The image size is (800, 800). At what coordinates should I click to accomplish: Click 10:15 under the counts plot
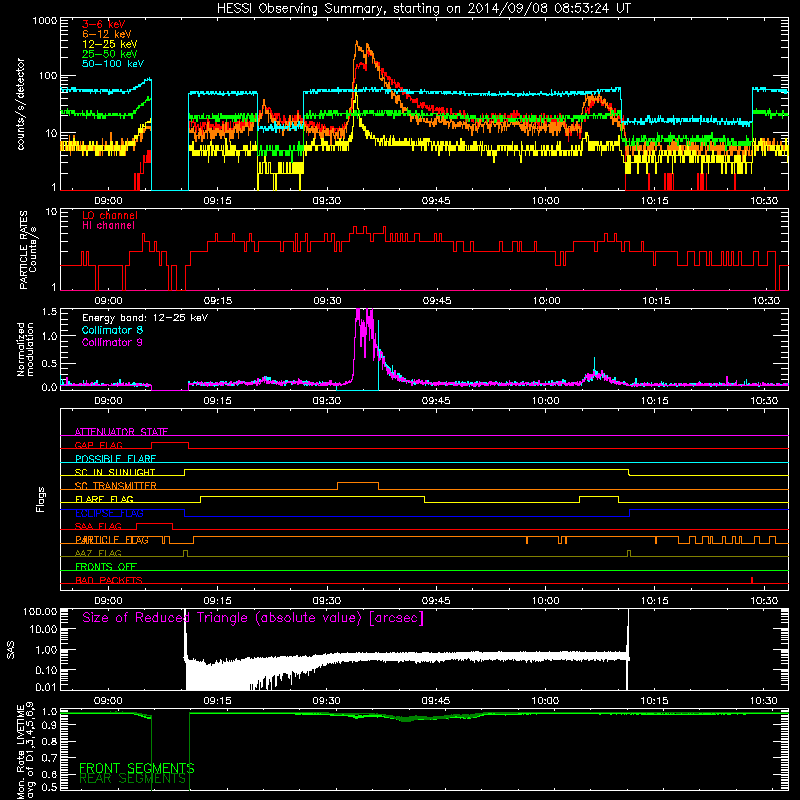tap(655, 201)
